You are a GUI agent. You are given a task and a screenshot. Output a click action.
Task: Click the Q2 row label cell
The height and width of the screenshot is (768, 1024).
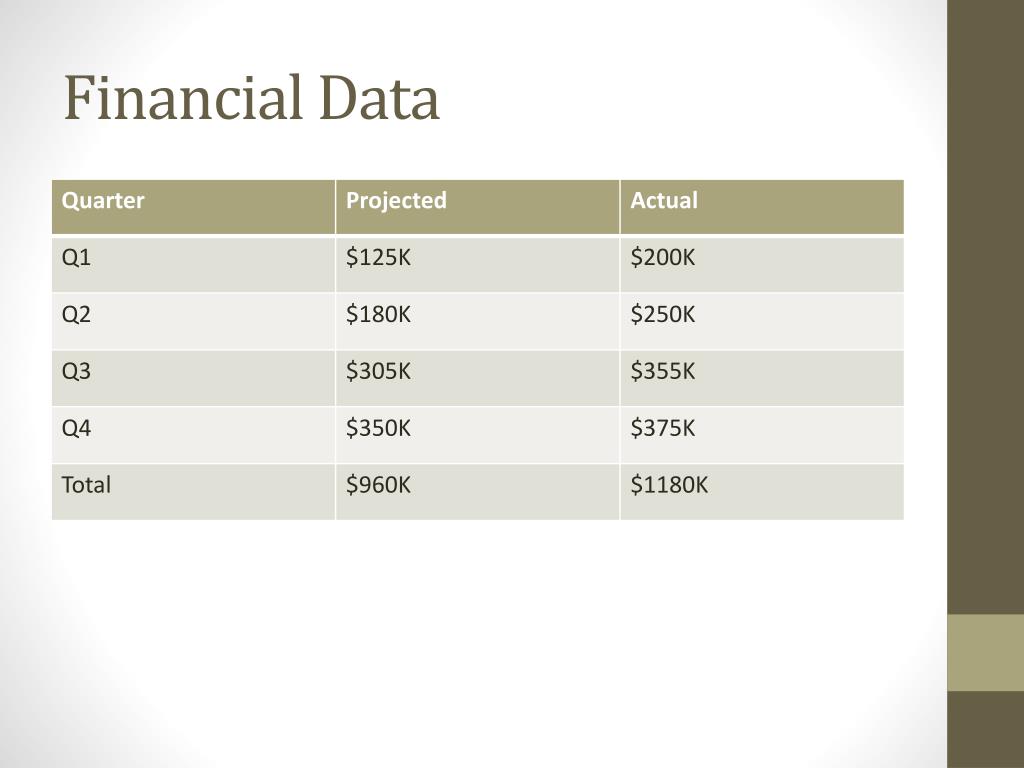pyautogui.click(x=193, y=321)
